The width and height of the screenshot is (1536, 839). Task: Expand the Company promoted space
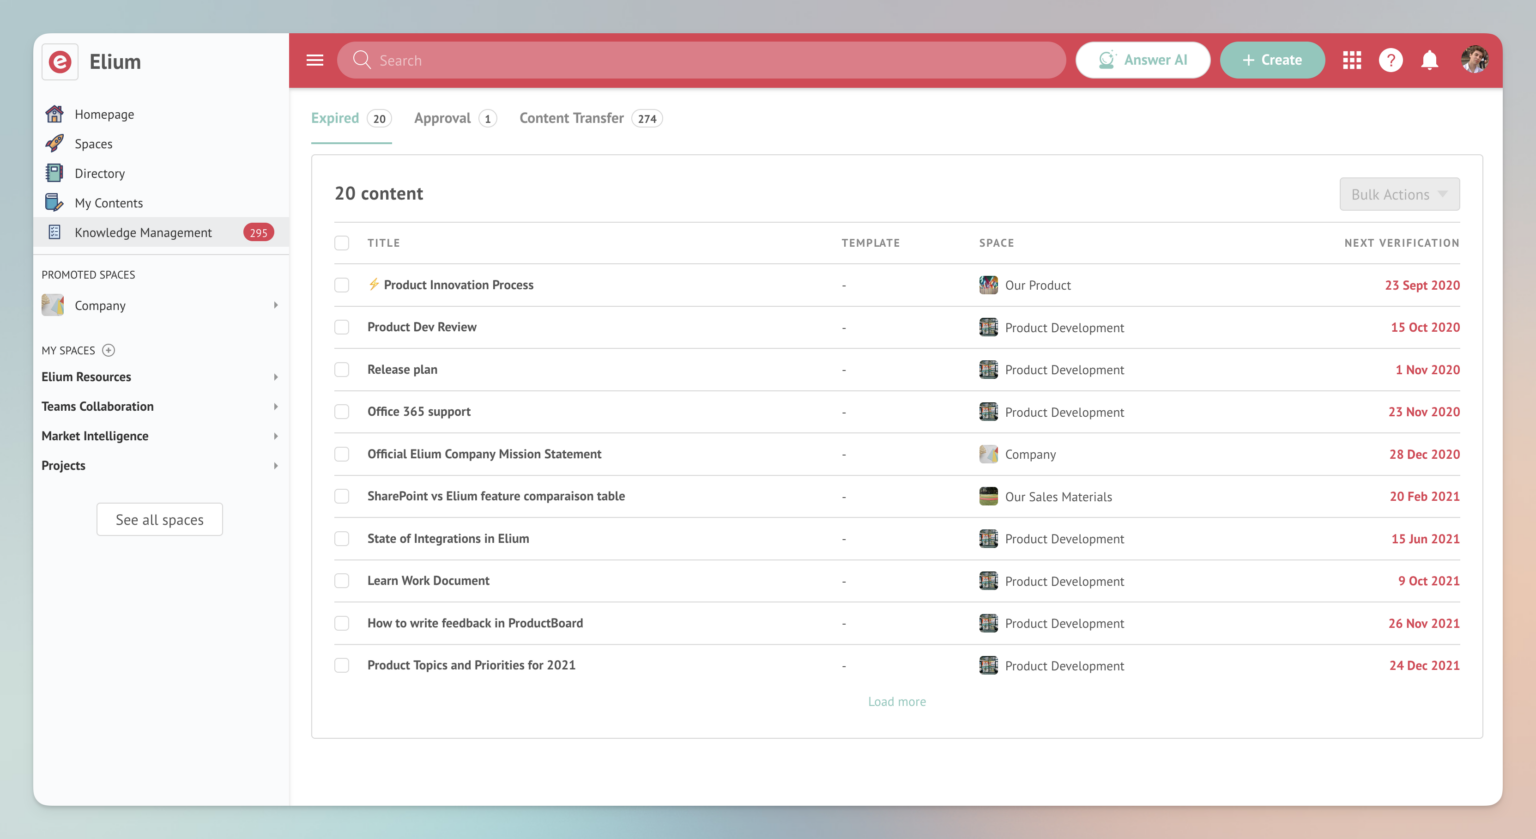(276, 306)
